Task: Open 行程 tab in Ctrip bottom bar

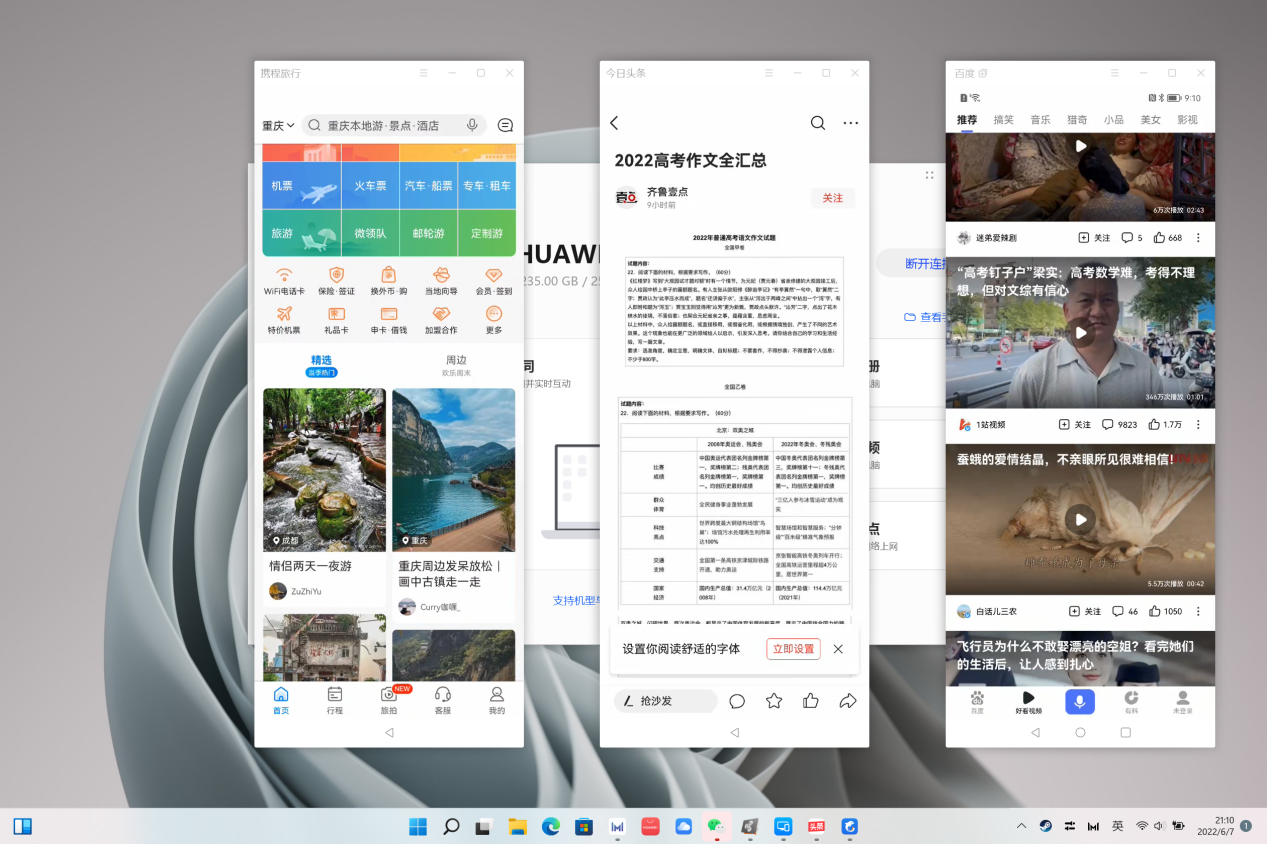Action: point(335,700)
